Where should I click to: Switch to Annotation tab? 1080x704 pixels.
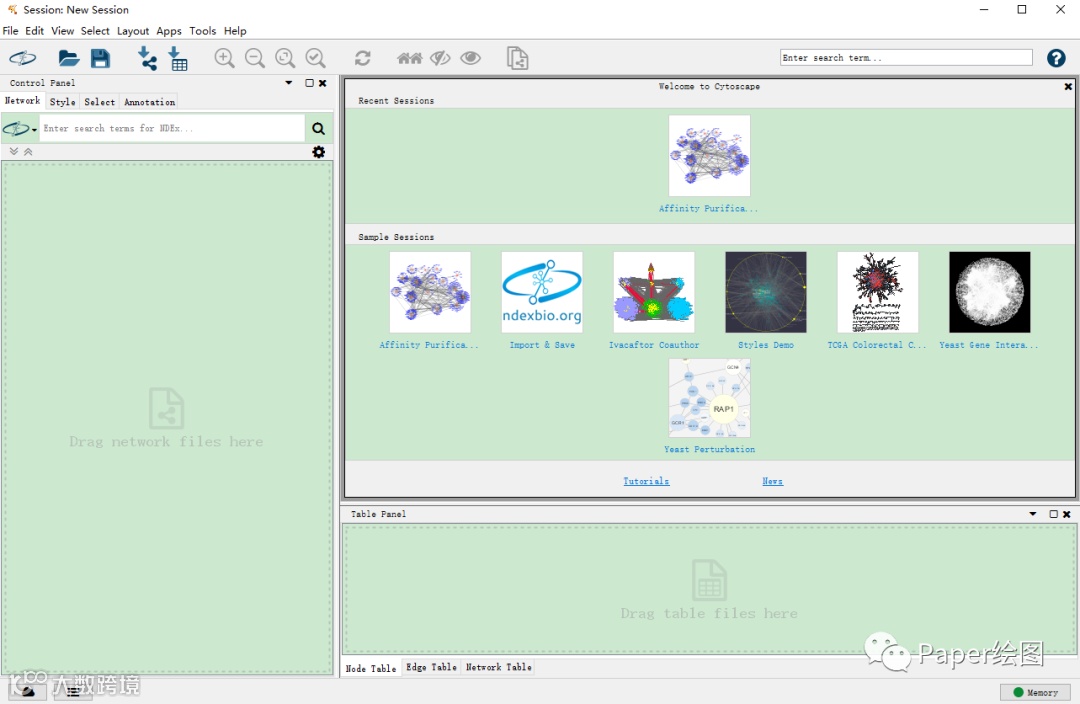pos(149,102)
